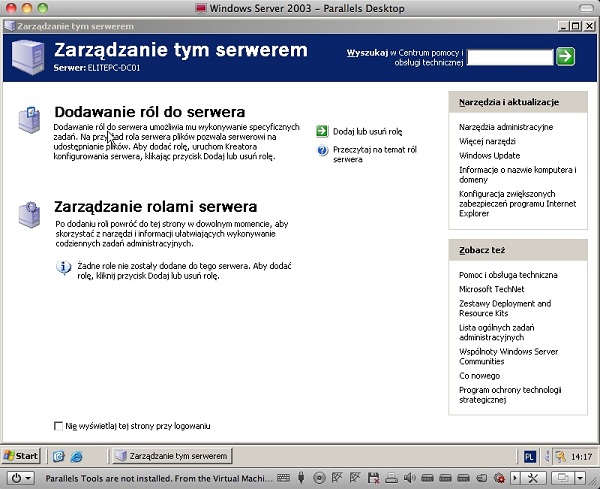Click the green Mac zoom window button

[43, 8]
